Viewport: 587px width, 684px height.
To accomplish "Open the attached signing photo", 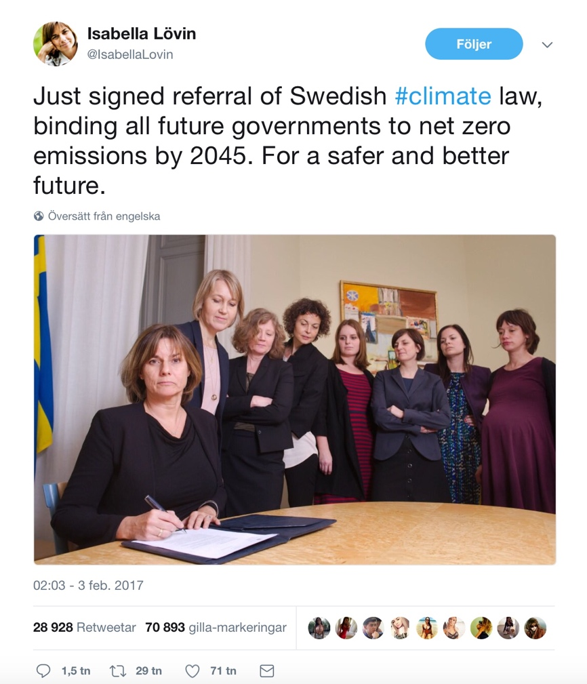I will click(x=295, y=400).
